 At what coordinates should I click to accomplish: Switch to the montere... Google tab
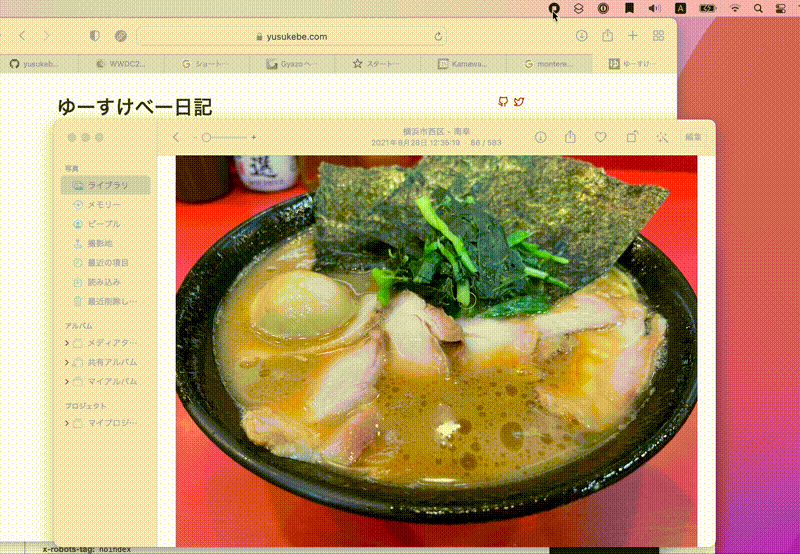click(x=549, y=64)
